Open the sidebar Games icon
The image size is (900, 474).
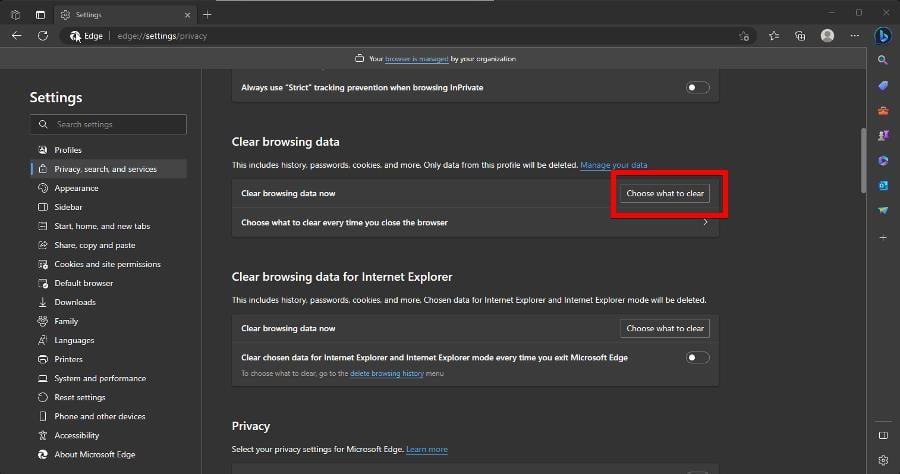pos(883,135)
